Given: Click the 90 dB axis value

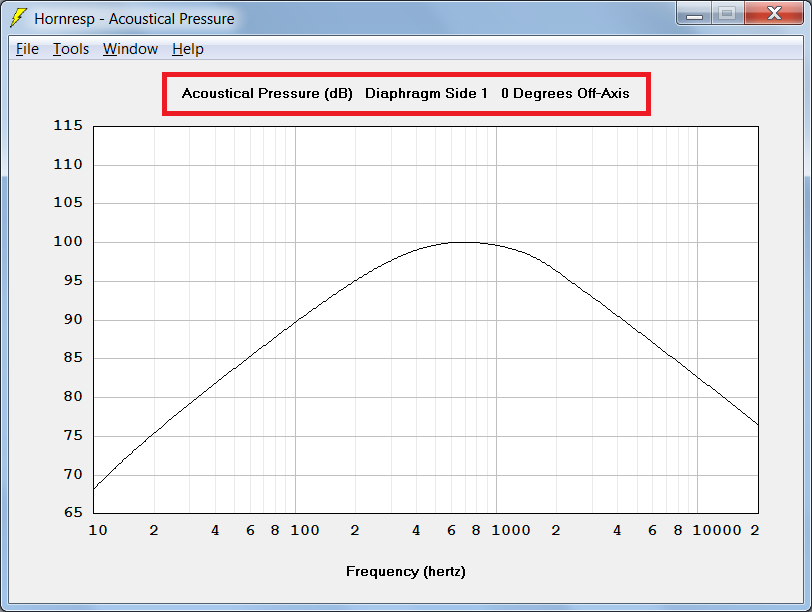Looking at the screenshot, I should pos(73,319).
